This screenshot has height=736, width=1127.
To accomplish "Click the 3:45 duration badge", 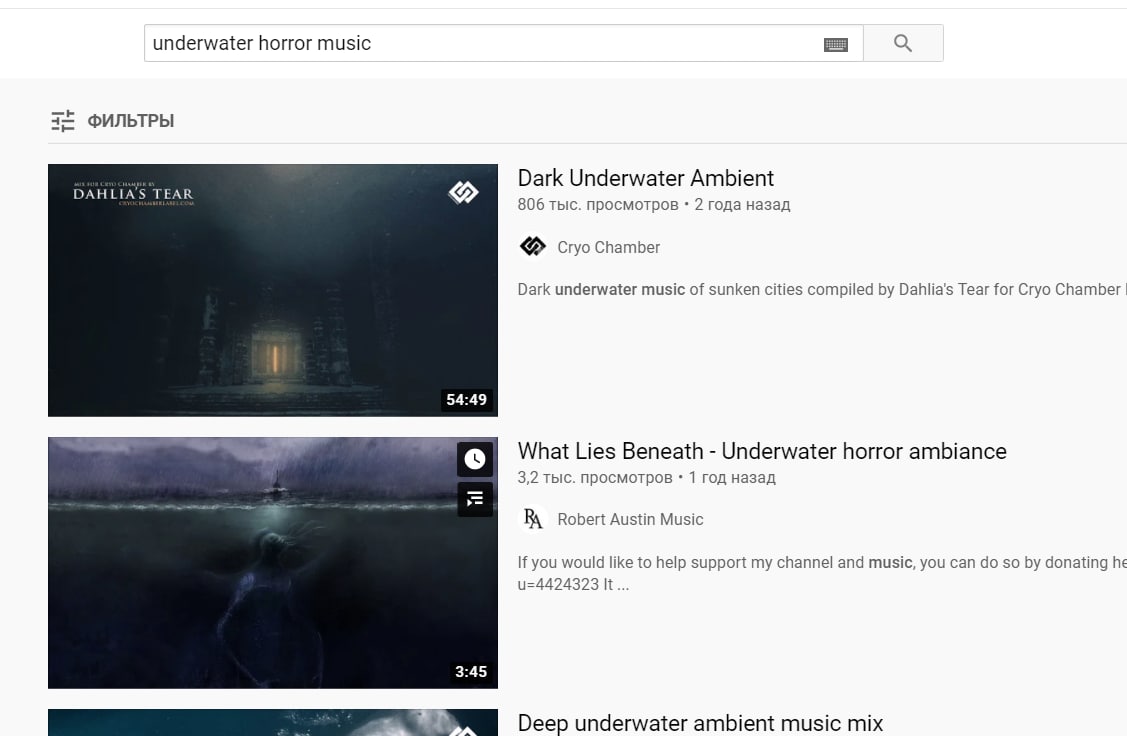I will pyautogui.click(x=471, y=672).
